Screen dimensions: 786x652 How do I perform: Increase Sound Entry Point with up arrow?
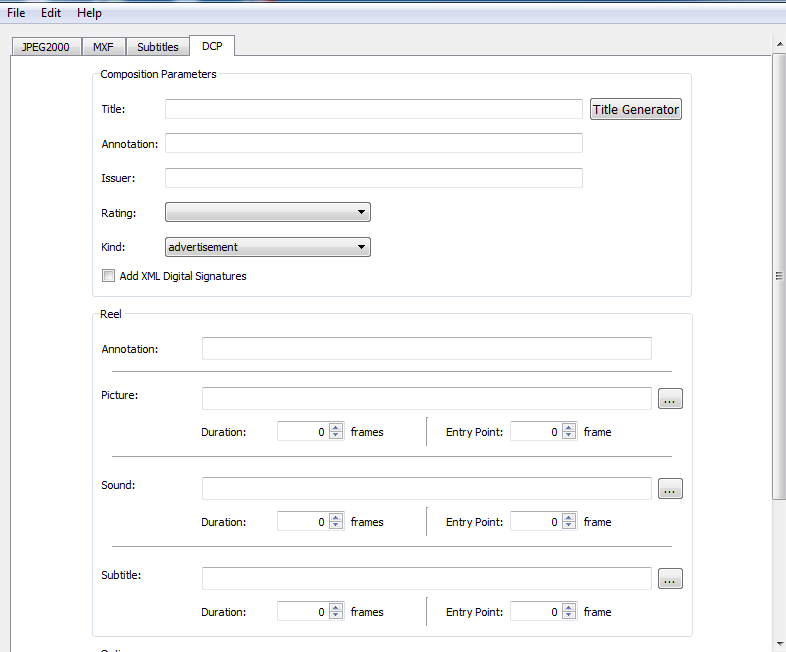tap(569, 518)
